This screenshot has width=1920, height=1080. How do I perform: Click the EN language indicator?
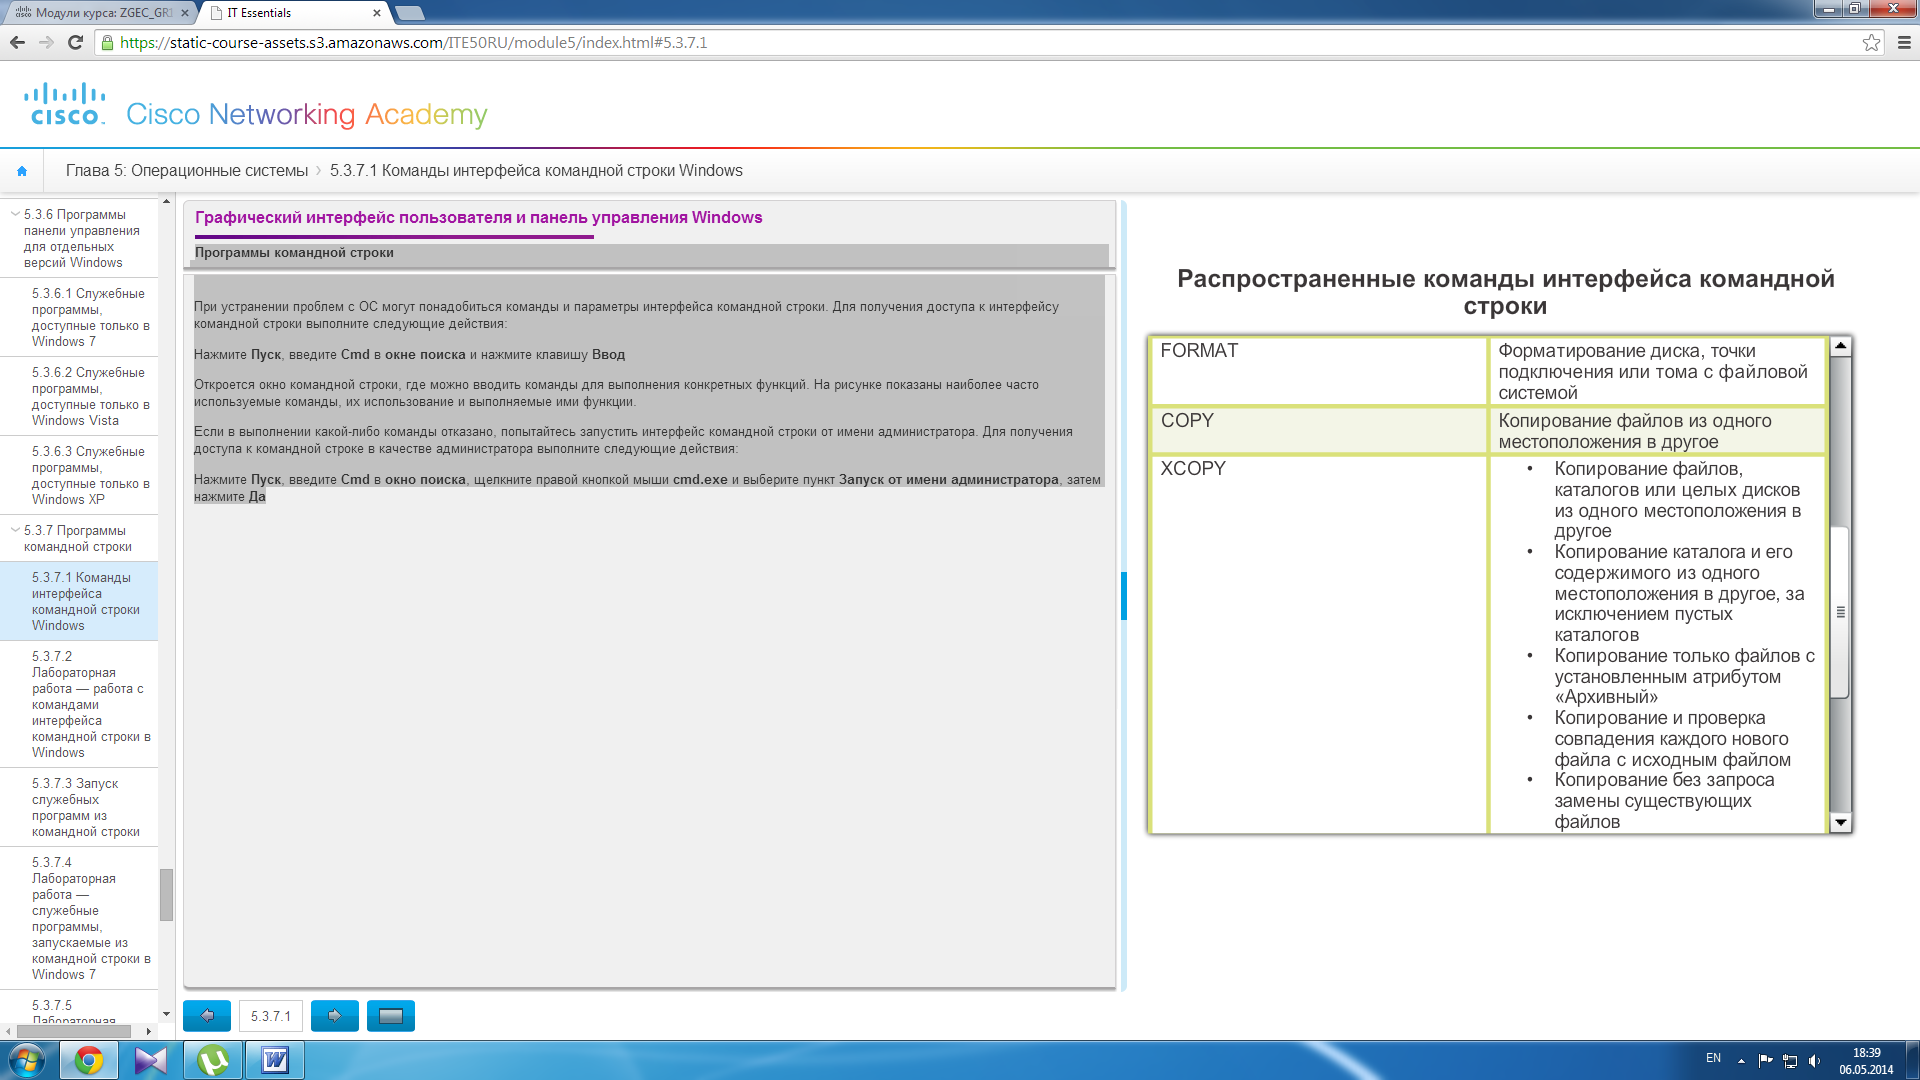pyautogui.click(x=1713, y=1058)
